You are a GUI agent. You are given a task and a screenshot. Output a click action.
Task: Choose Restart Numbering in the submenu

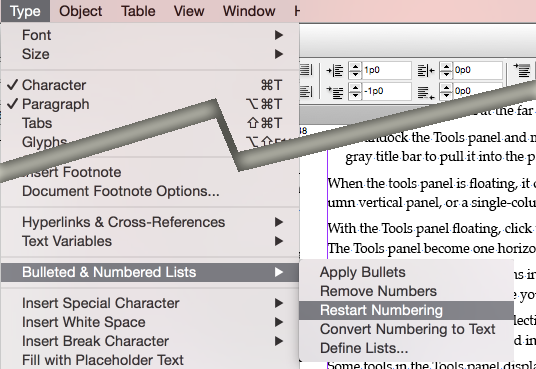[406, 310]
